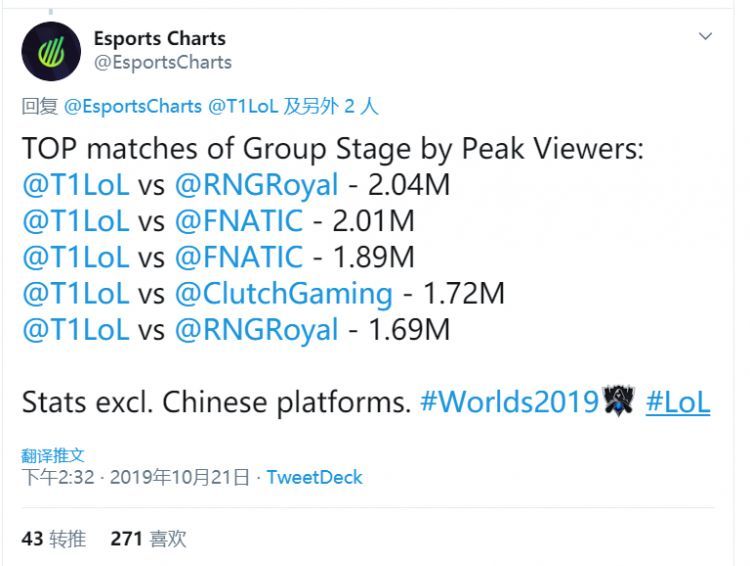The image size is (750, 566).
Task: Click the Worlds 2019 trophy emoji icon
Action: tap(618, 401)
